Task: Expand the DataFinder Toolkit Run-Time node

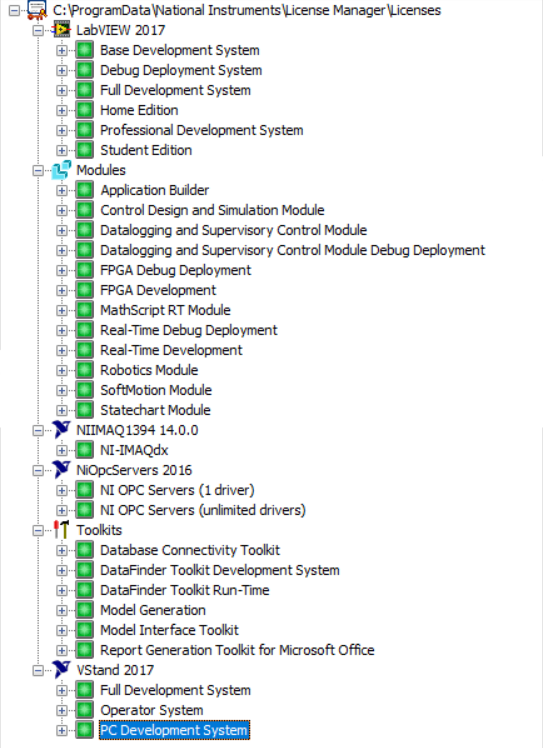Action: [62, 590]
